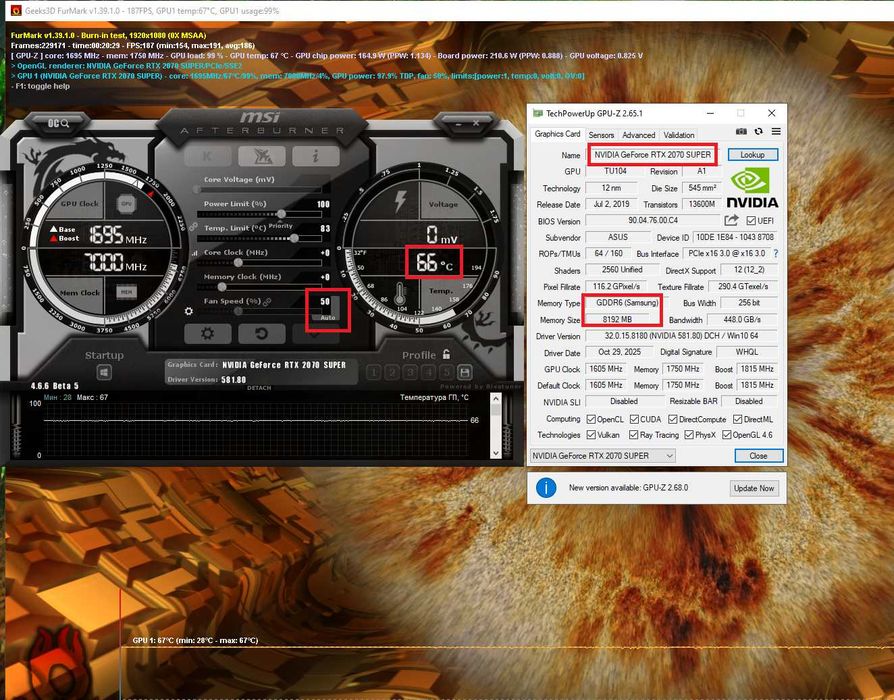Open the OC Scanner in MSI Afterburner
Viewport: 894px width, 700px height.
(x=58, y=123)
